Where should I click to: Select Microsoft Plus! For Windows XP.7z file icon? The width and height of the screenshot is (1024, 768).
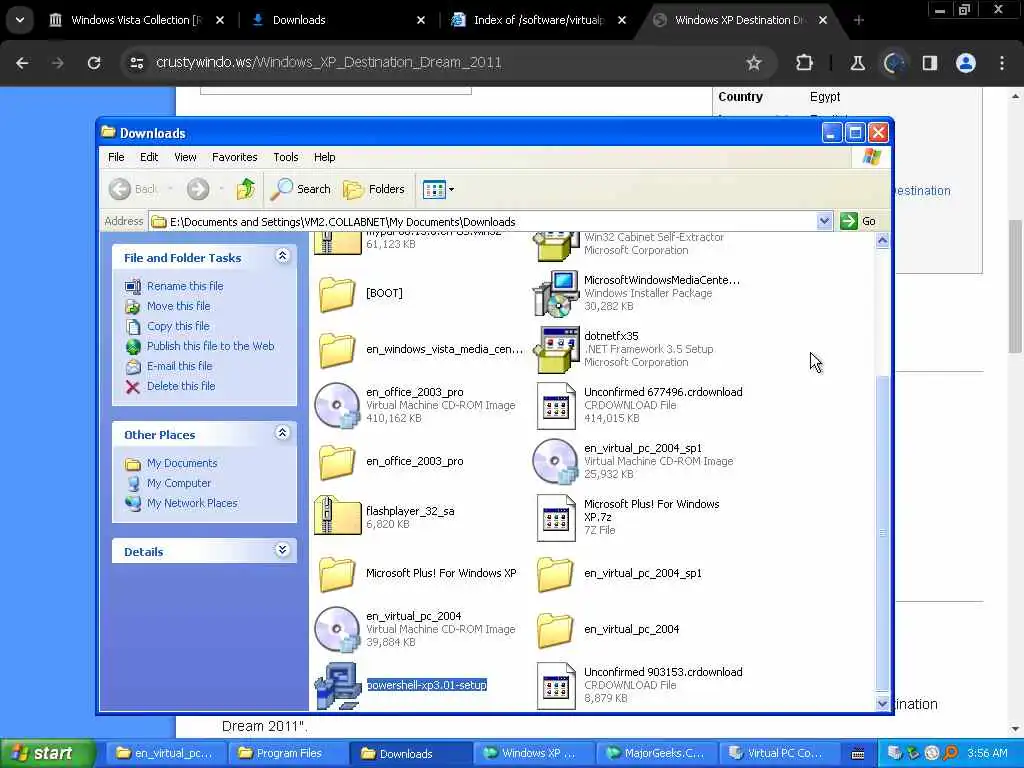pyautogui.click(x=556, y=518)
